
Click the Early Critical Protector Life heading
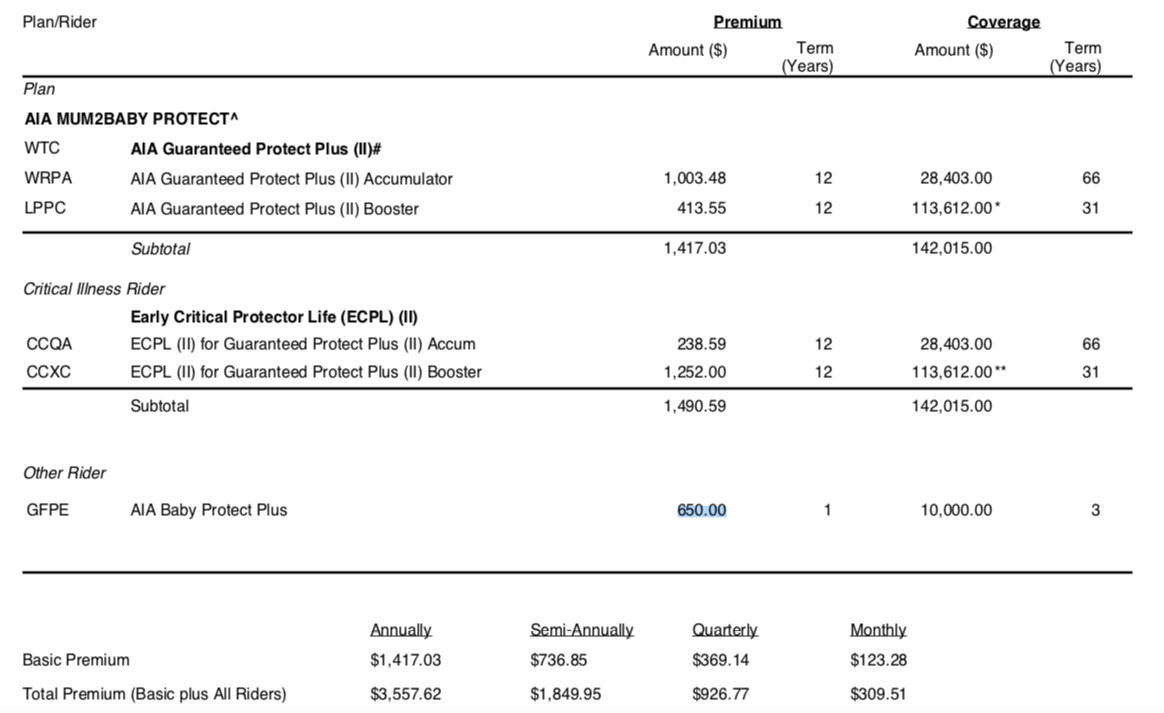click(274, 318)
